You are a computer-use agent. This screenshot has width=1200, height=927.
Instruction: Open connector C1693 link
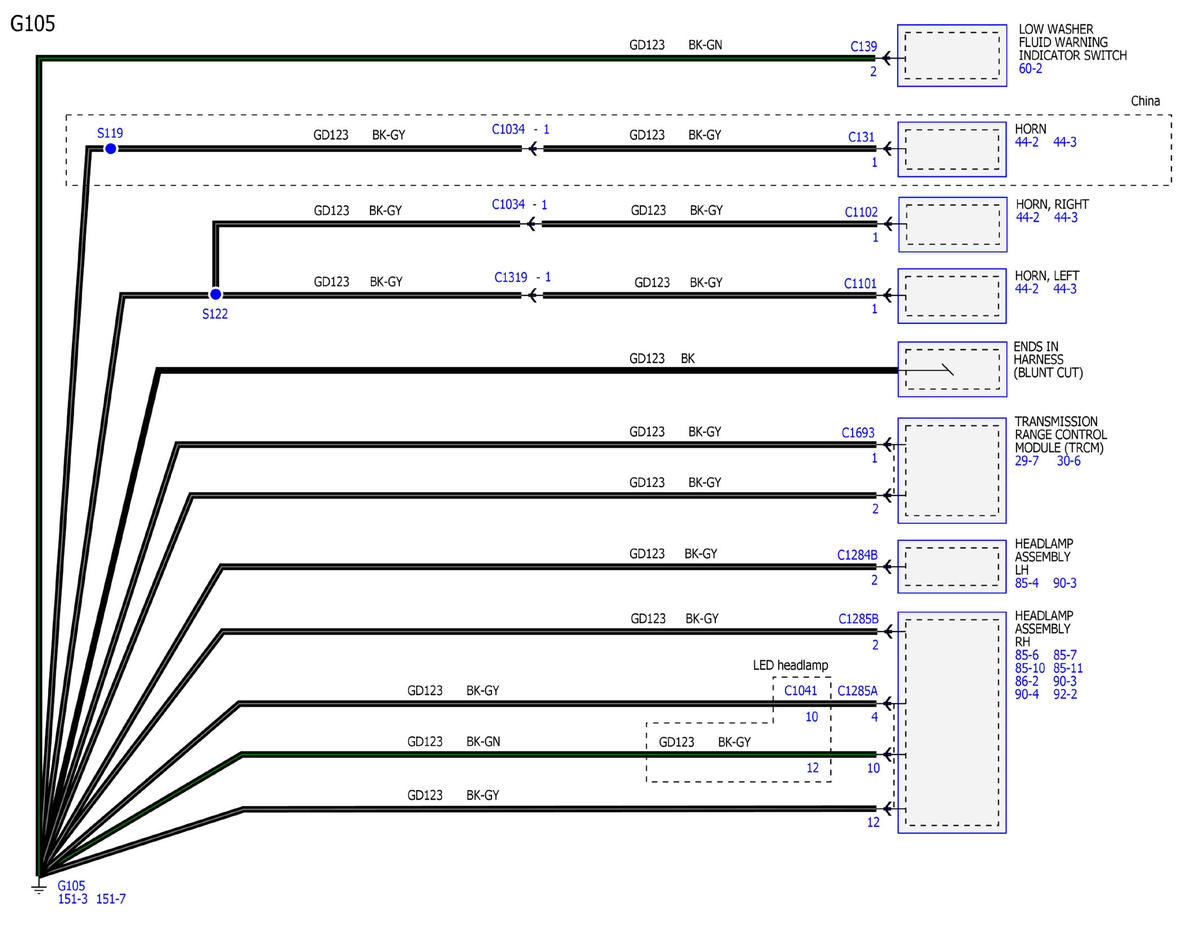click(858, 434)
